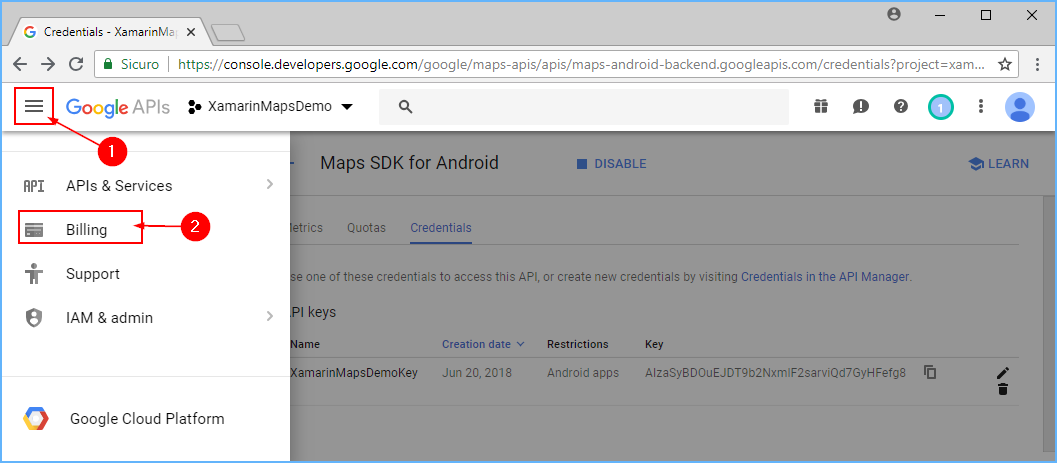Viewport: 1057px width, 463px height.
Task: Click the DISABLE API button
Action: click(x=611, y=164)
